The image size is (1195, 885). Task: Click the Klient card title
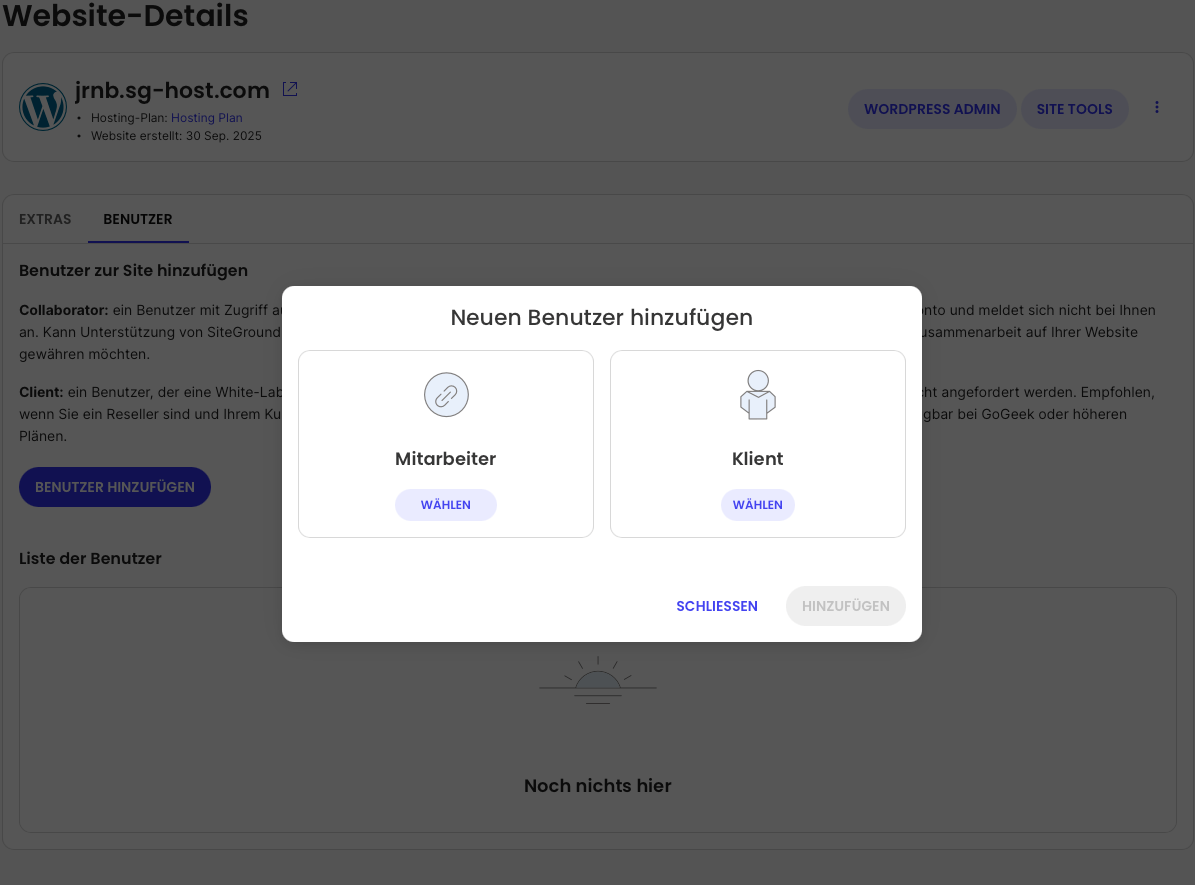(x=758, y=459)
